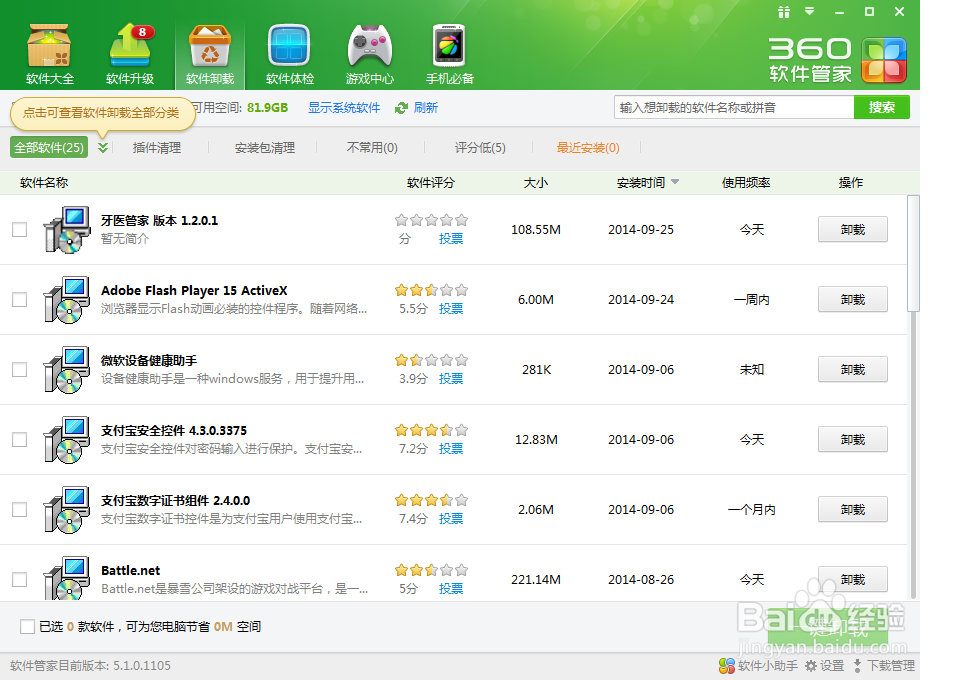Uninstall 支付宝安全控件 via 卸载 button
960x680 pixels.
[852, 439]
